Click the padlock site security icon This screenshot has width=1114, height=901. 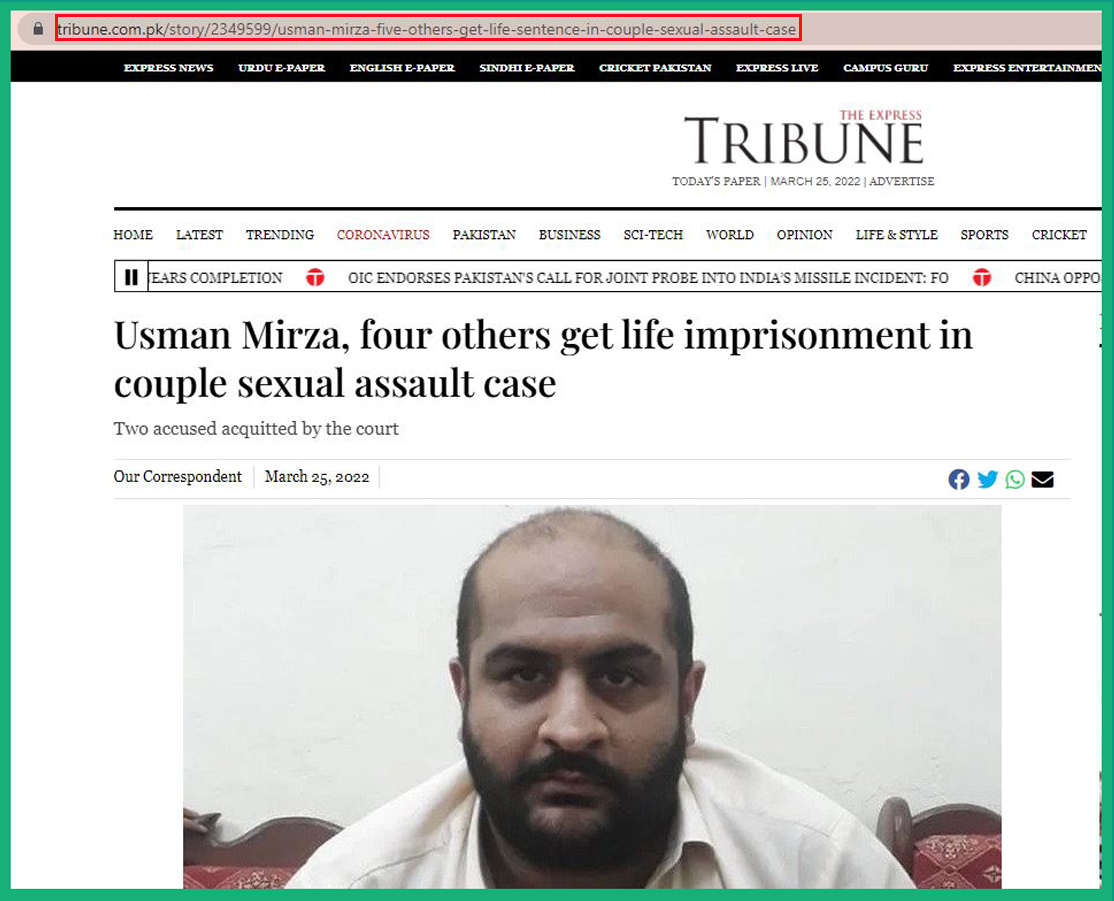pos(38,29)
